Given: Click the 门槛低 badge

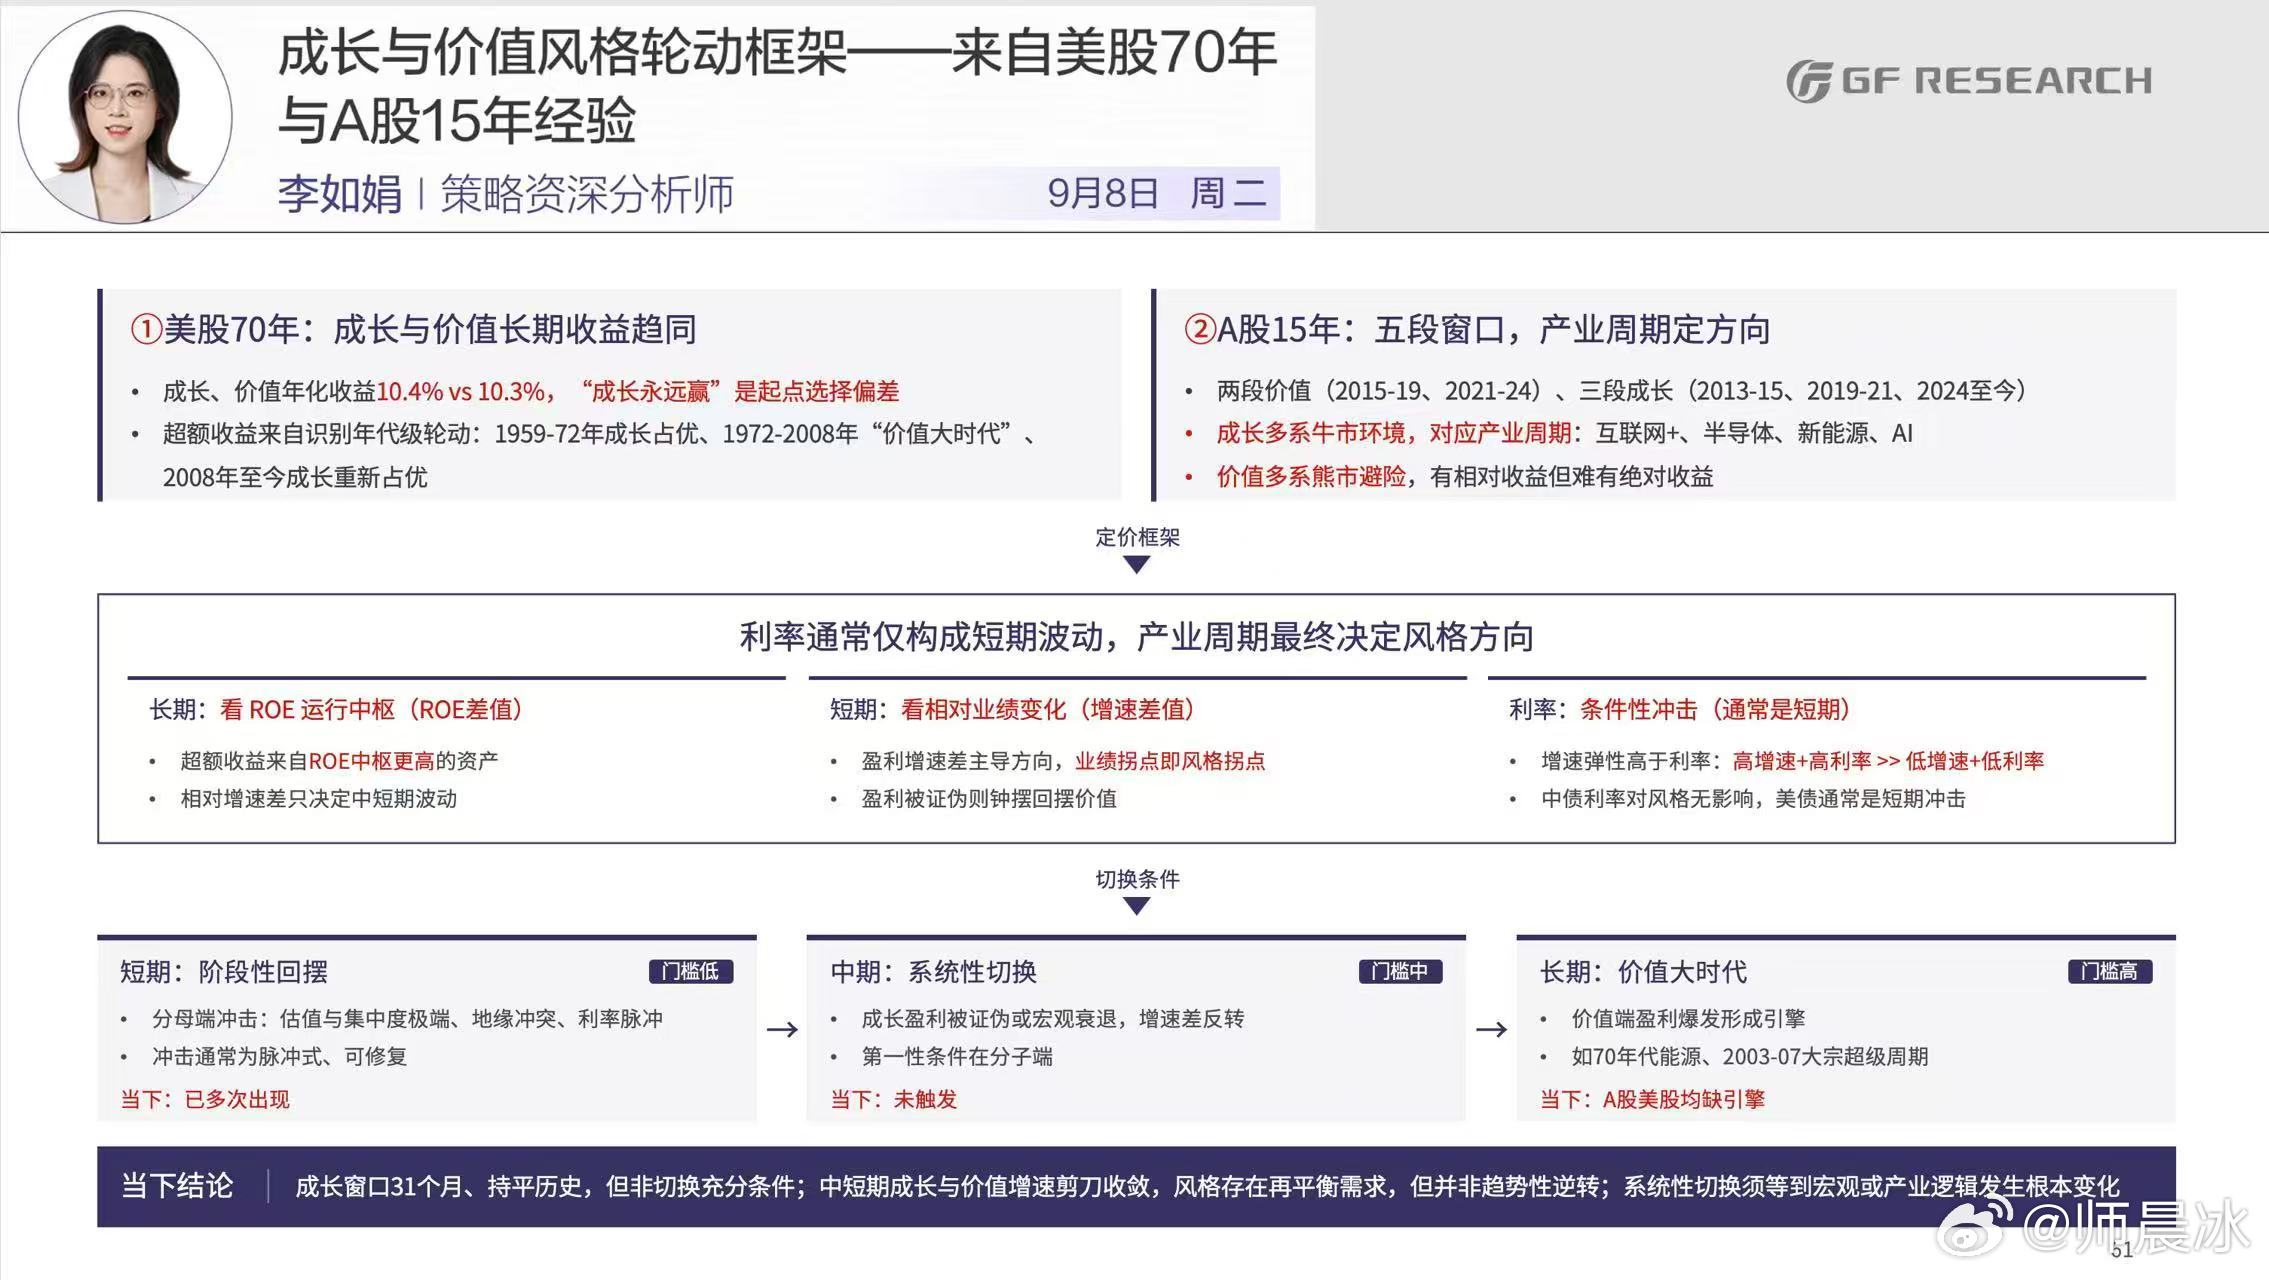Looking at the screenshot, I should coord(691,971).
